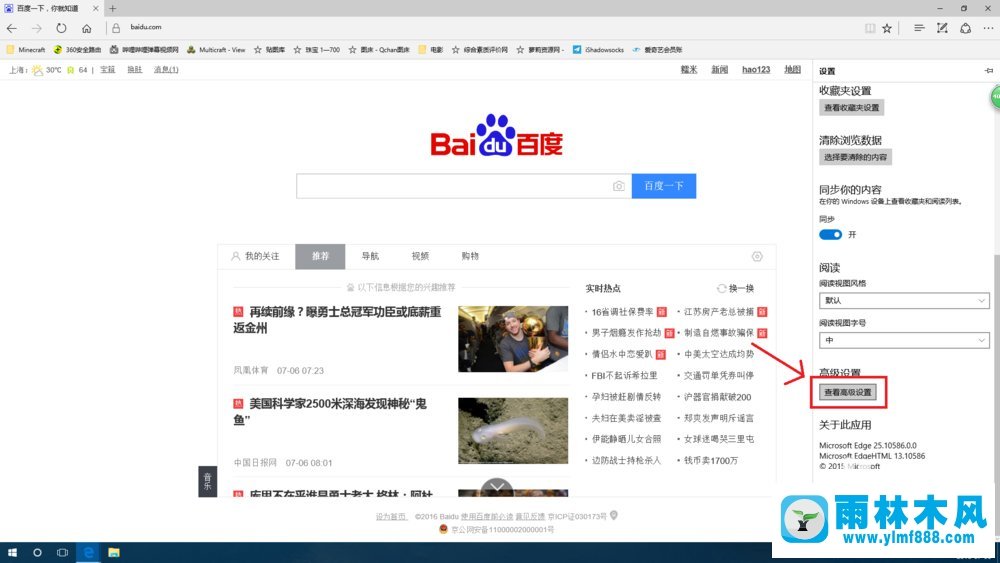Viewport: 1000px width, 563px height.
Task: Open a new tab with plus icon
Action: 112,8
